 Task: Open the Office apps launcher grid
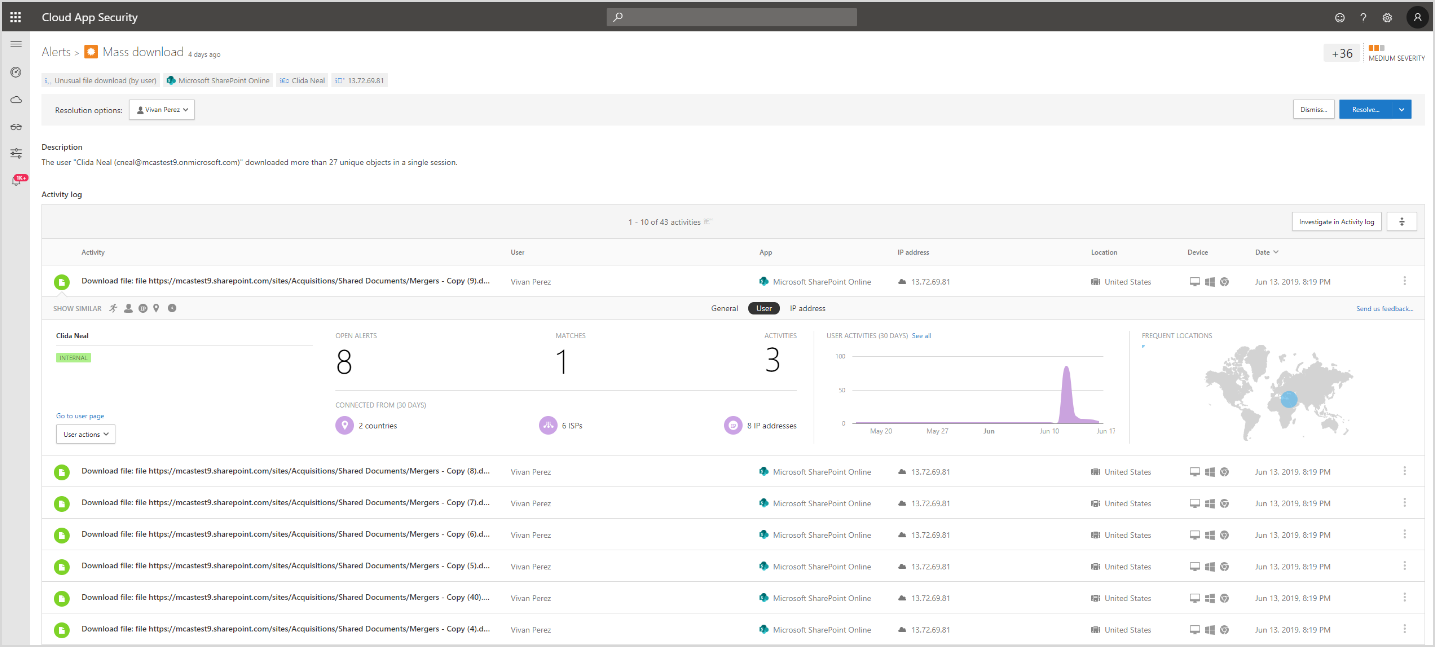click(x=13, y=16)
